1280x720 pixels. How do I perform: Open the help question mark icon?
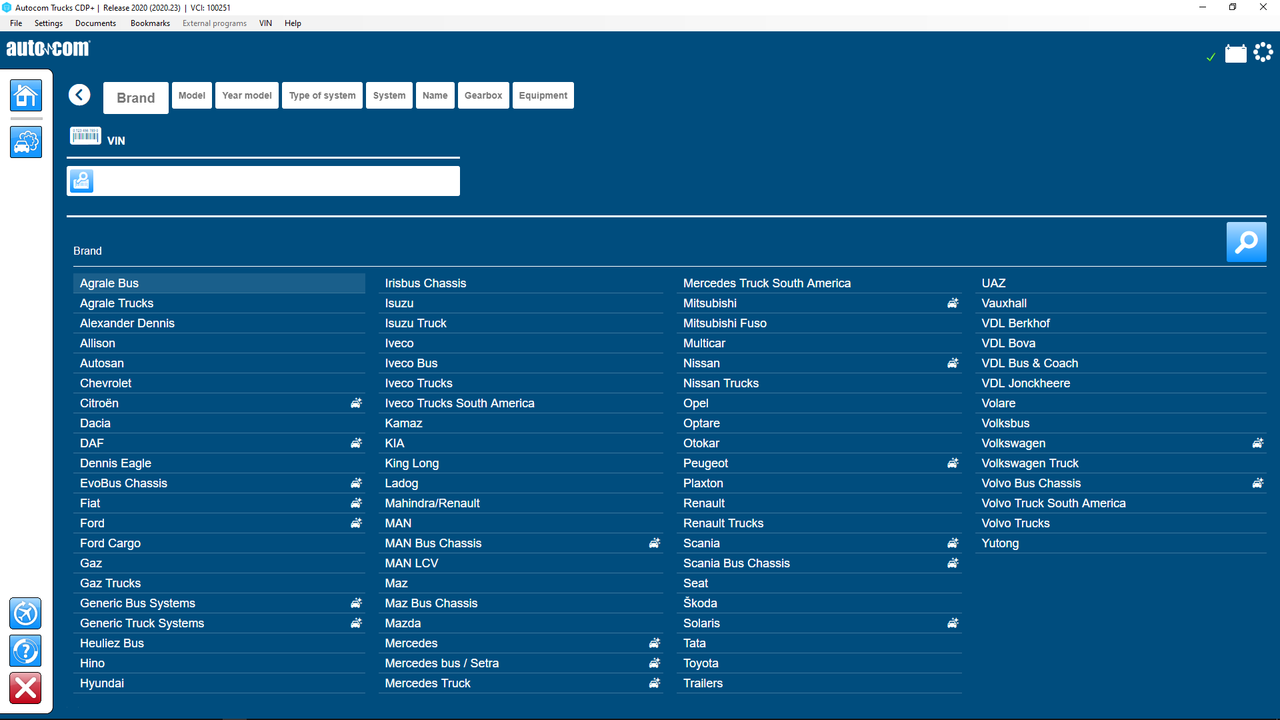point(26,651)
